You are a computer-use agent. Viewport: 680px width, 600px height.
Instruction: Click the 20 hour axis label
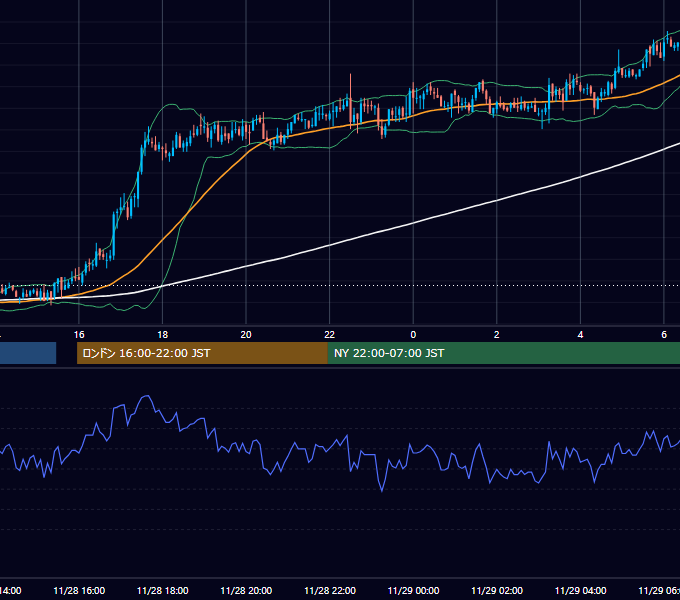(246, 334)
